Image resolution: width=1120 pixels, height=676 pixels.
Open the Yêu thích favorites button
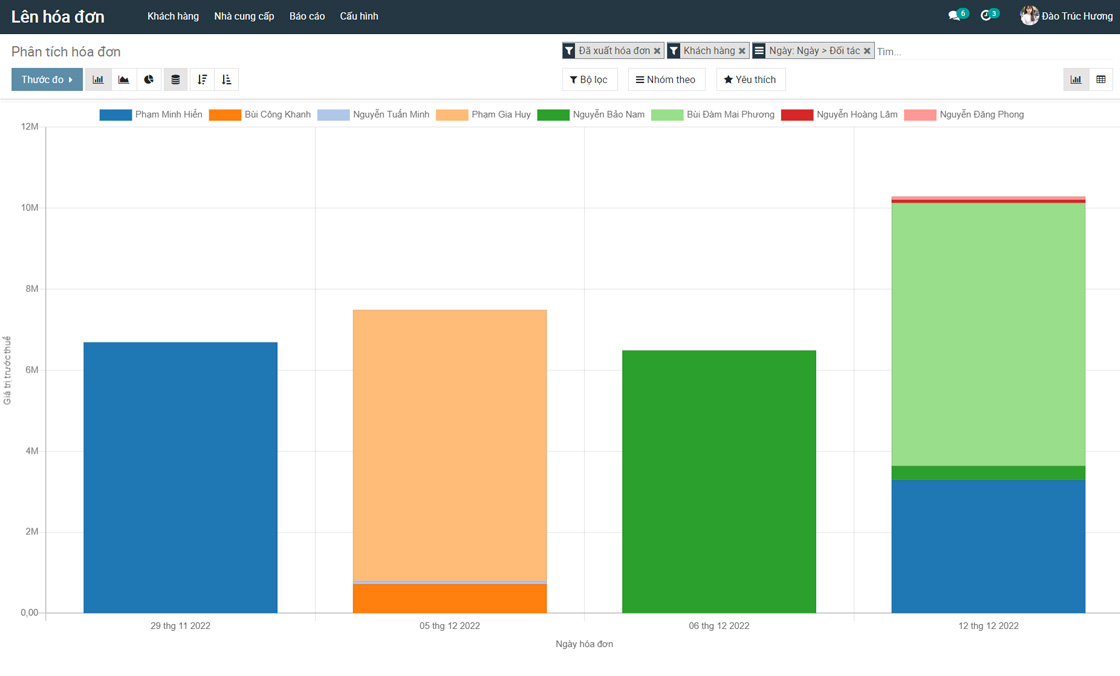(x=750, y=80)
